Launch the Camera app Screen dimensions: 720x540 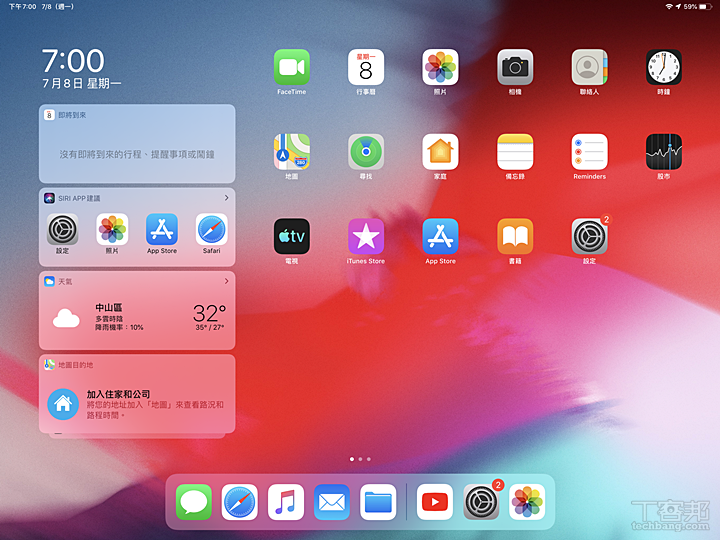click(515, 67)
